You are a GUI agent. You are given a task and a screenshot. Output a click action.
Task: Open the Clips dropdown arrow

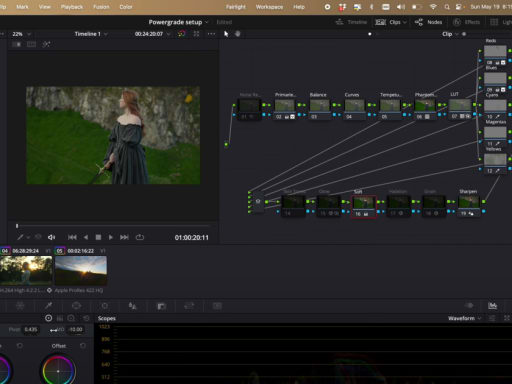pos(405,22)
